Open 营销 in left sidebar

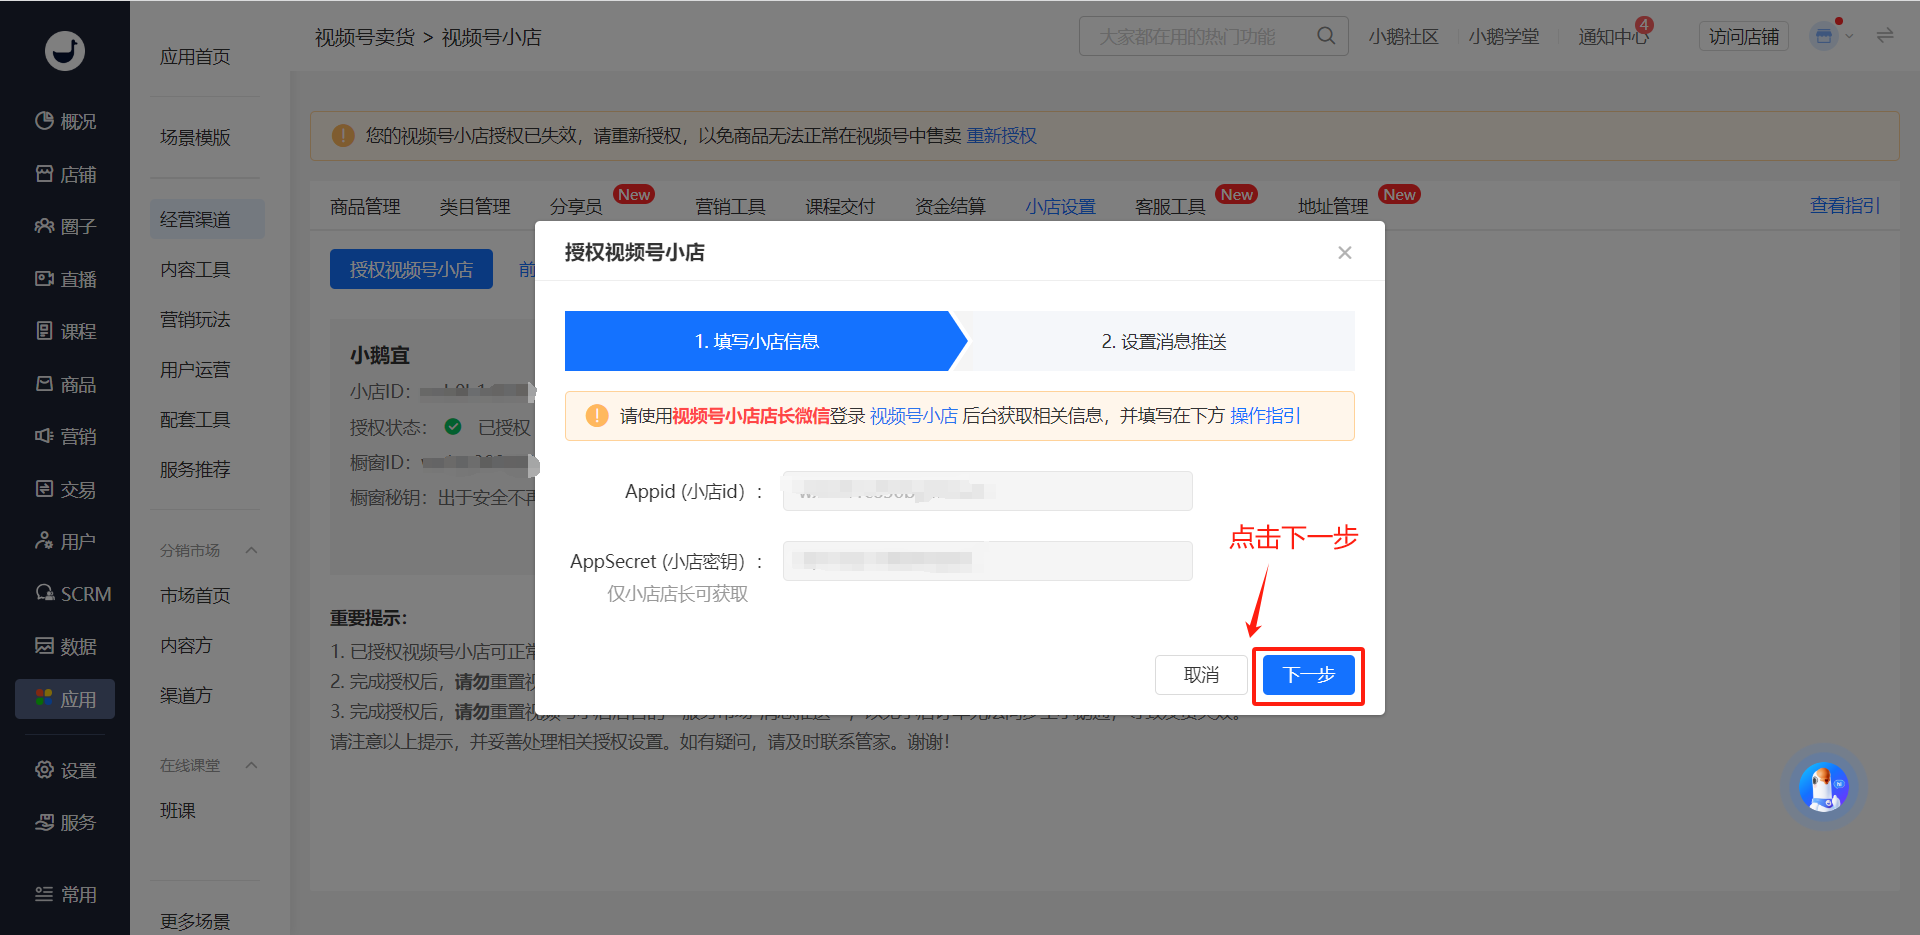pyautogui.click(x=65, y=436)
